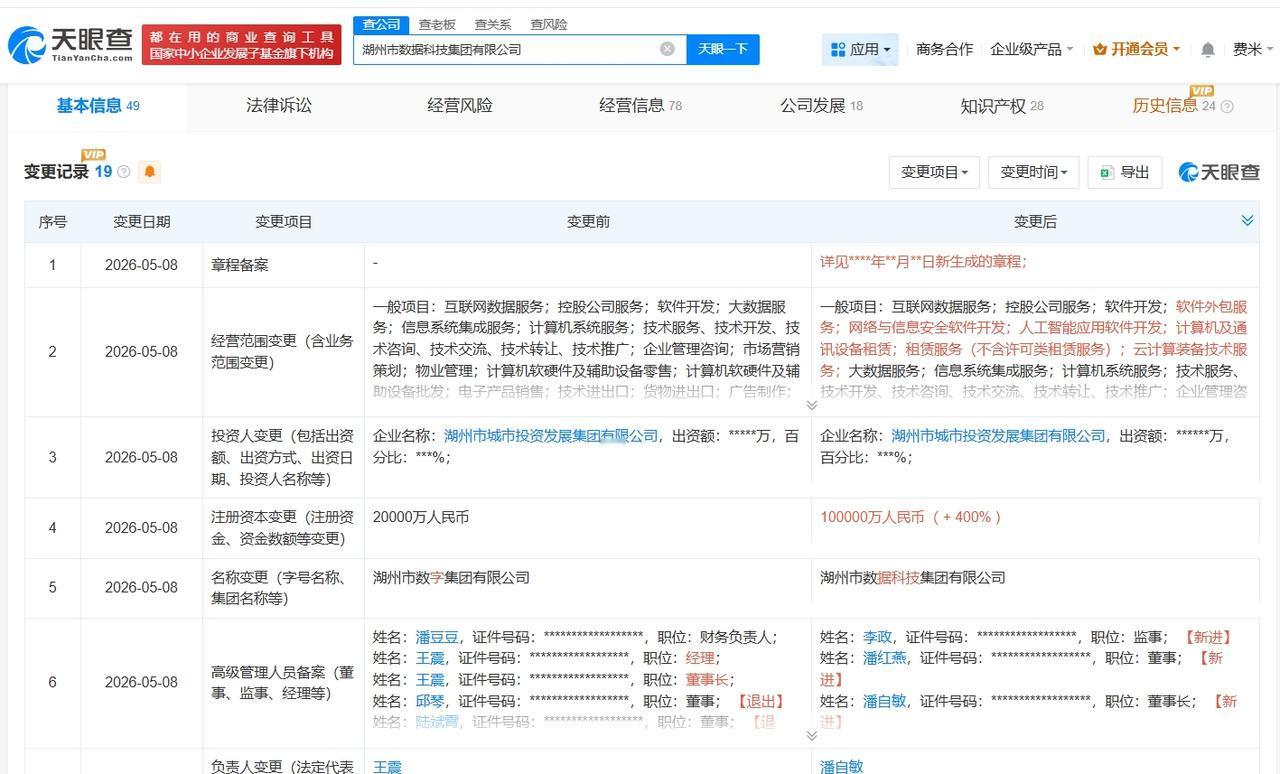The image size is (1280, 774).
Task: Click the red promotional banner beside the logo
Action: [x=241, y=45]
